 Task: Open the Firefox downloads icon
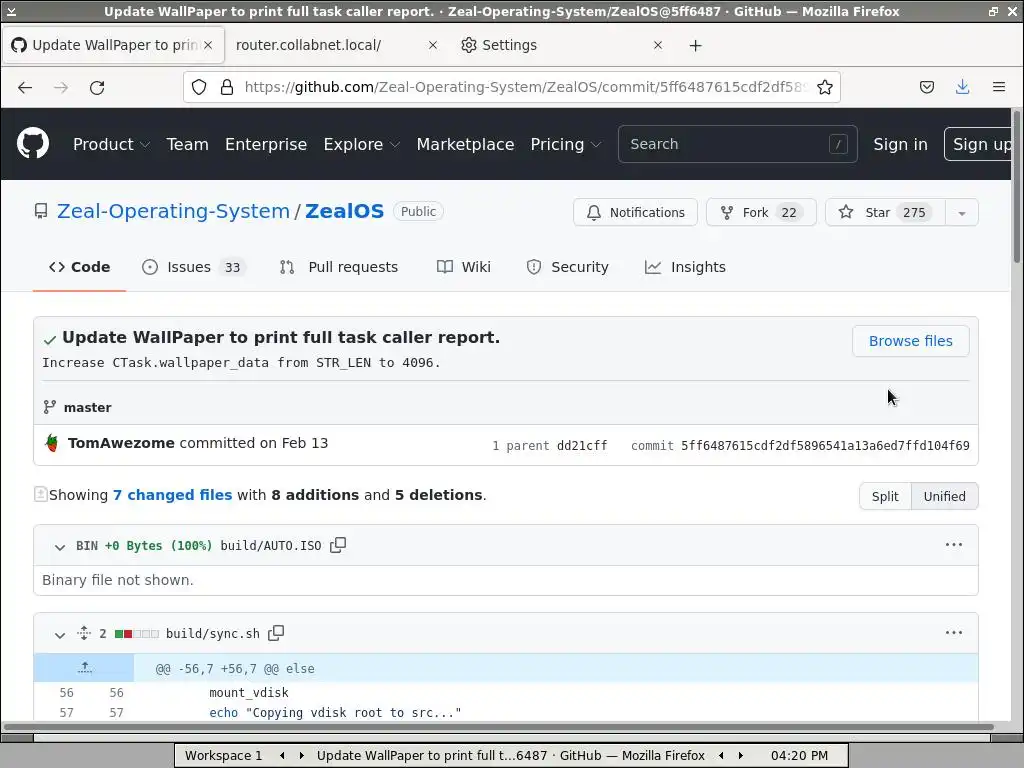tap(963, 88)
